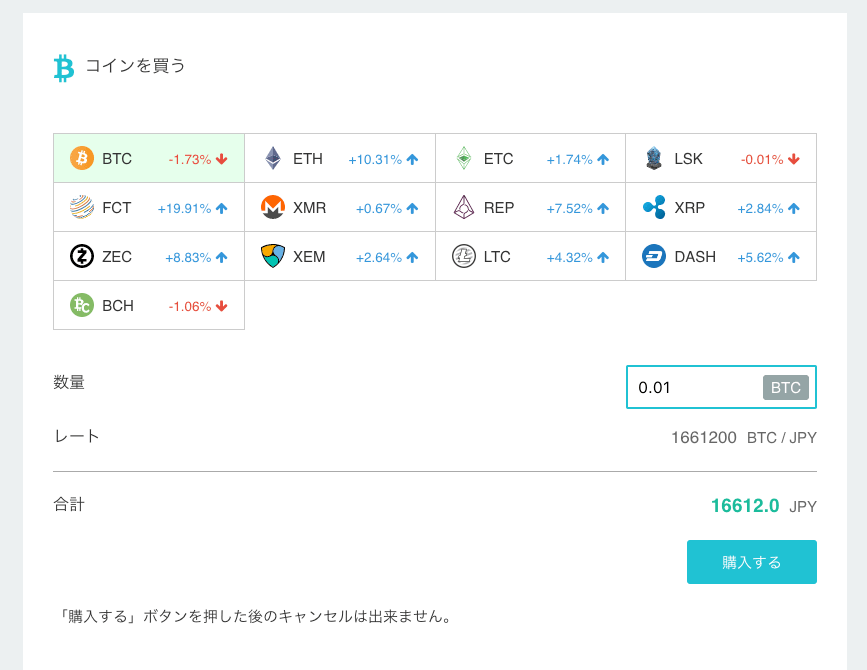Click the rate value 1661200
Viewport: 867px width, 670px height.
point(703,438)
